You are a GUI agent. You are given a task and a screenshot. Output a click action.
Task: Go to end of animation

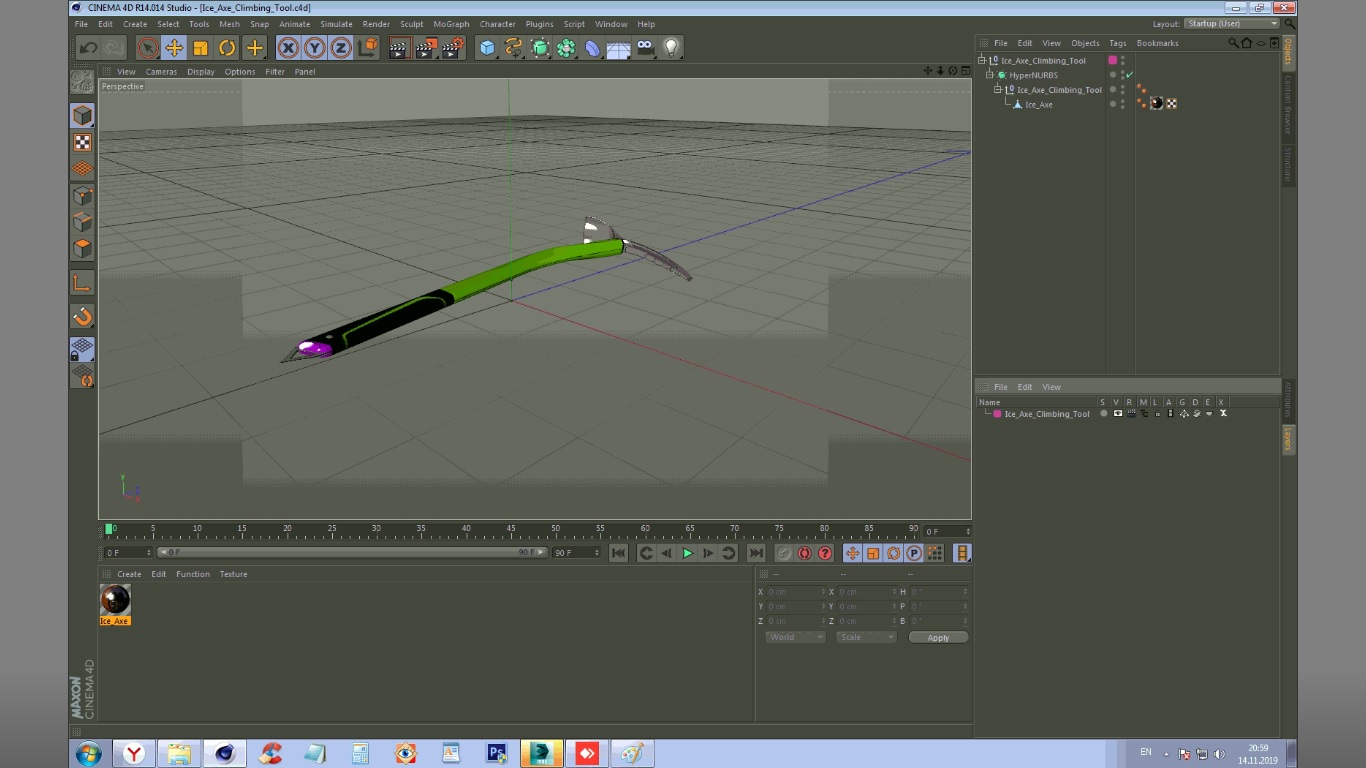(x=756, y=553)
